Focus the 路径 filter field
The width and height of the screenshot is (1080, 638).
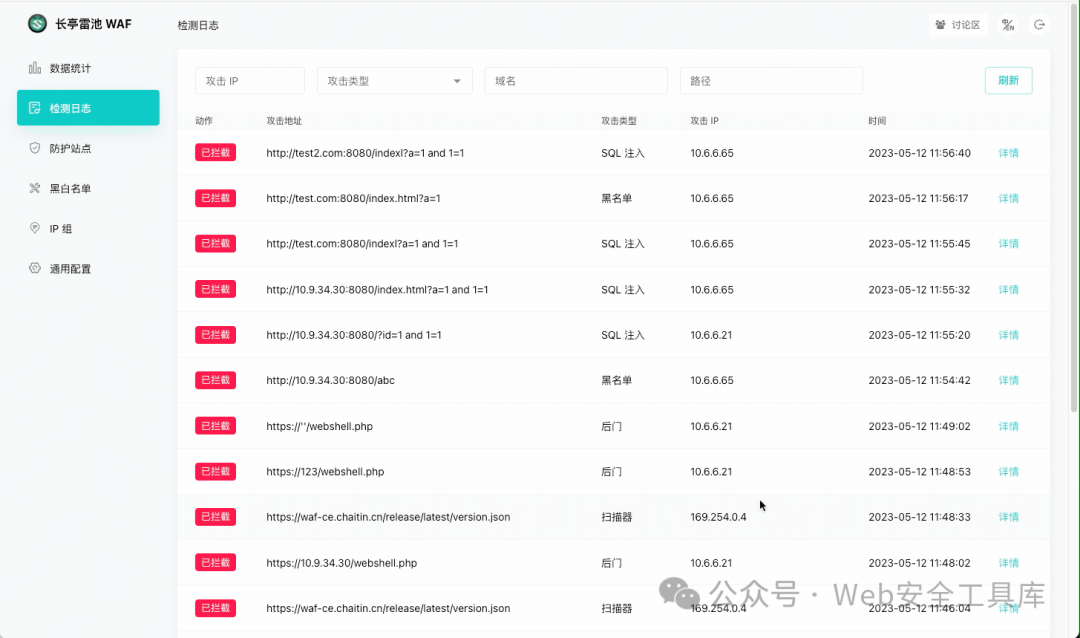coord(771,81)
